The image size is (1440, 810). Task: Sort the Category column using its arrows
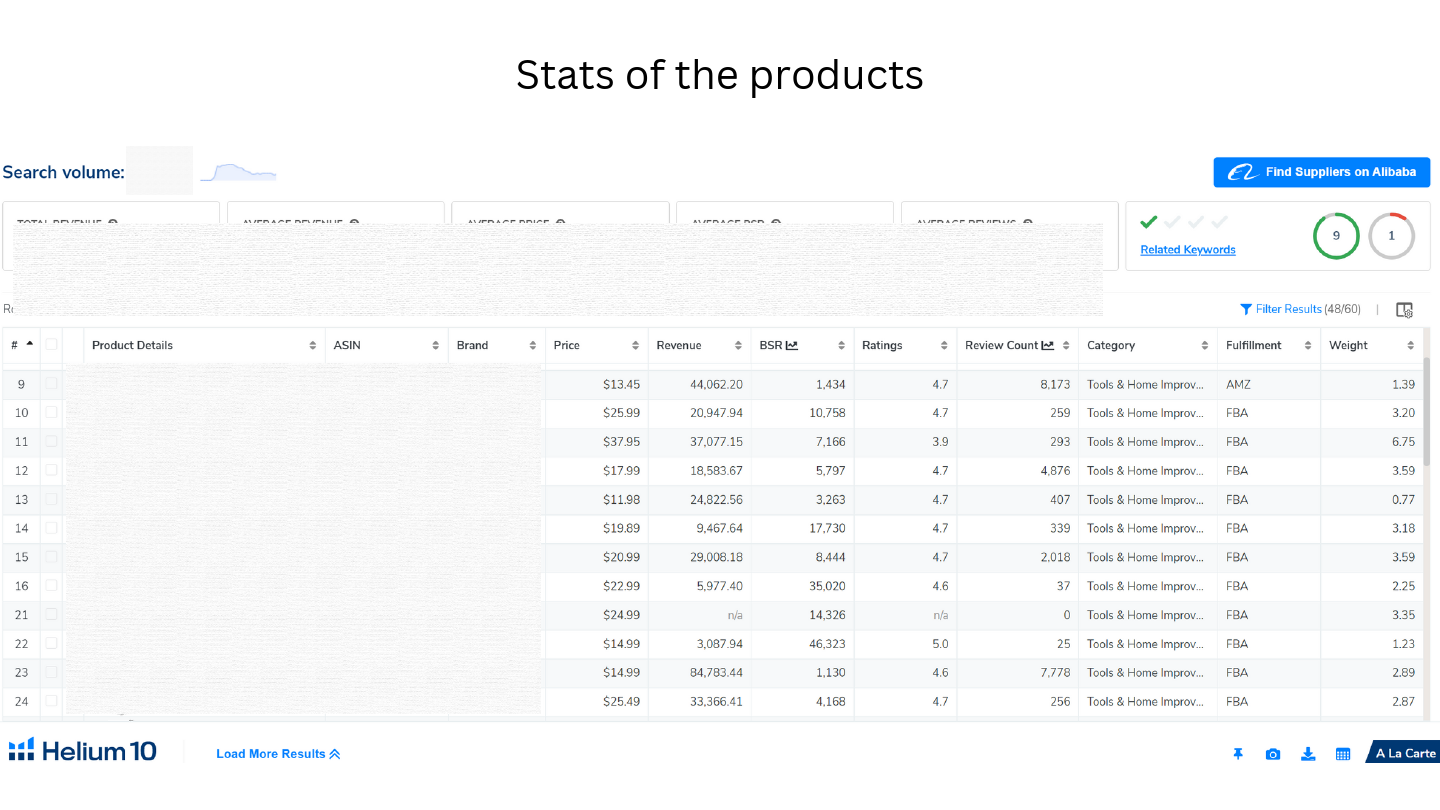pos(1206,344)
